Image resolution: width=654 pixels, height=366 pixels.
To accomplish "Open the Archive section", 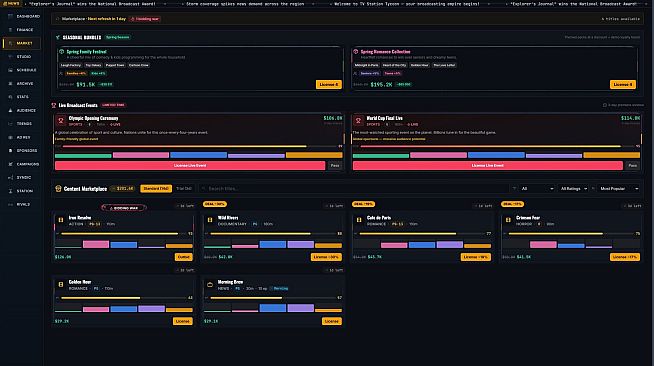I will point(22,84).
